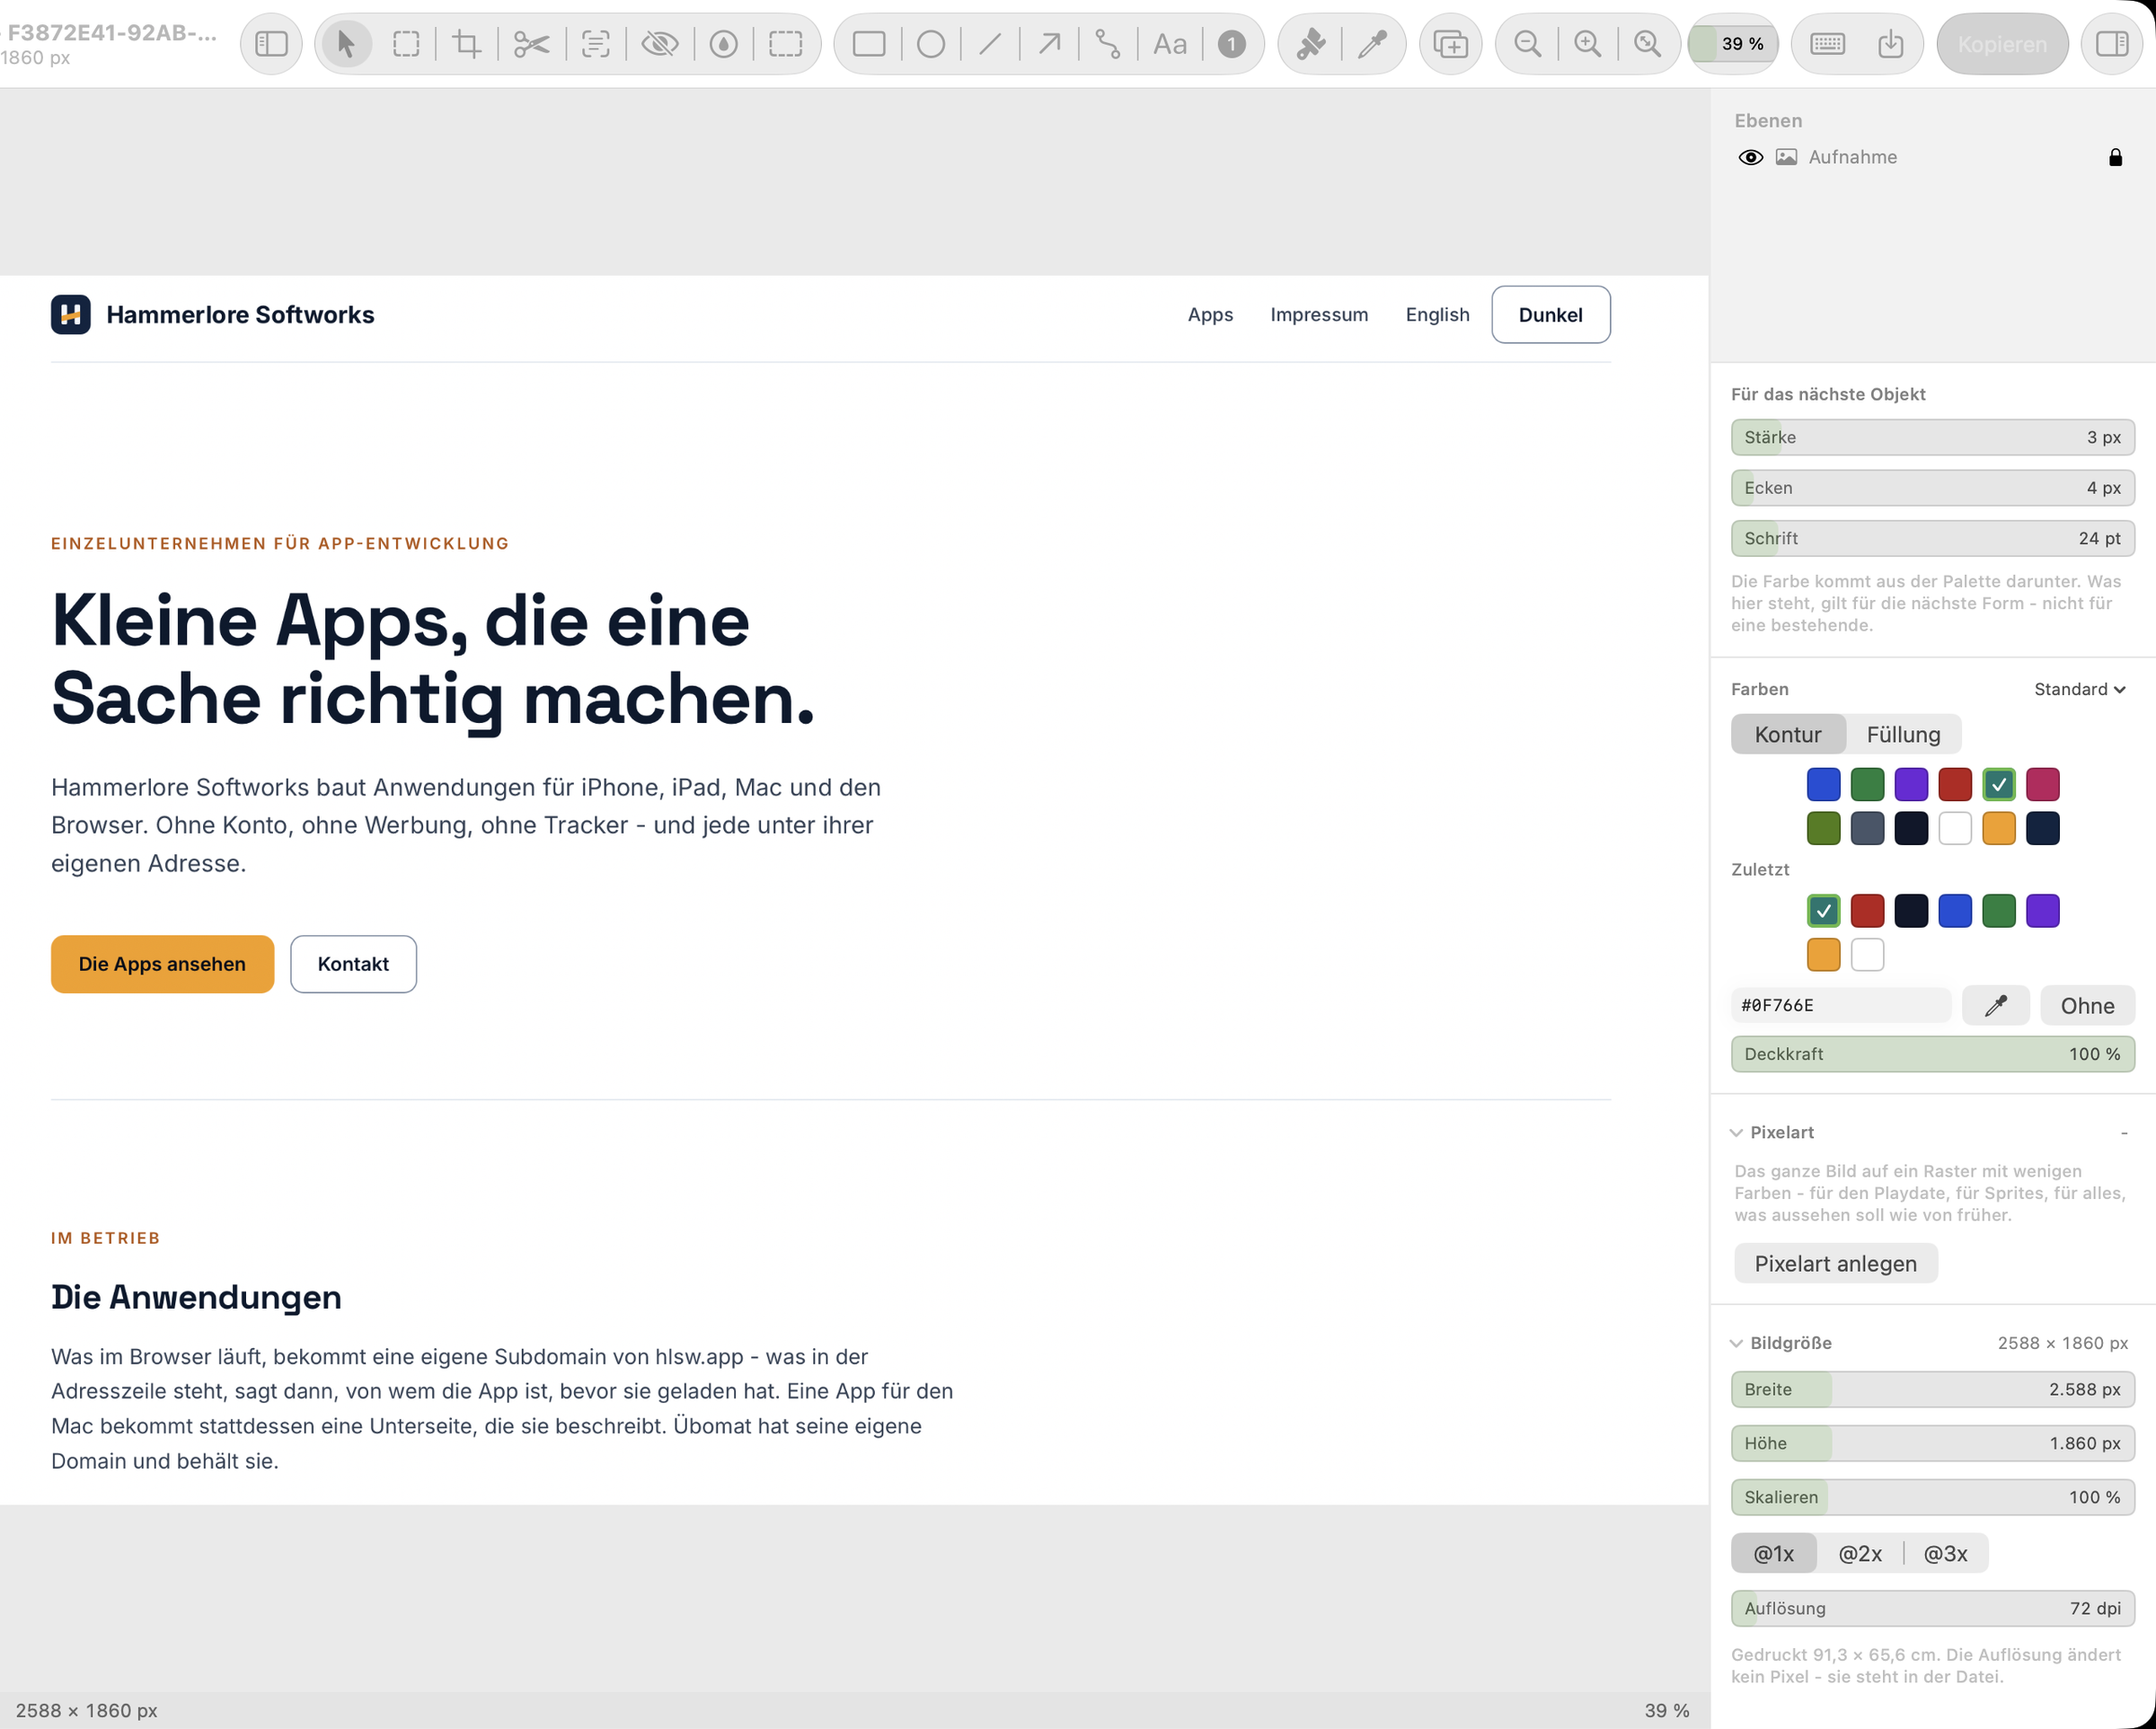Adjust the Stärke slider
This screenshot has width=2156, height=1729.
tap(1933, 437)
